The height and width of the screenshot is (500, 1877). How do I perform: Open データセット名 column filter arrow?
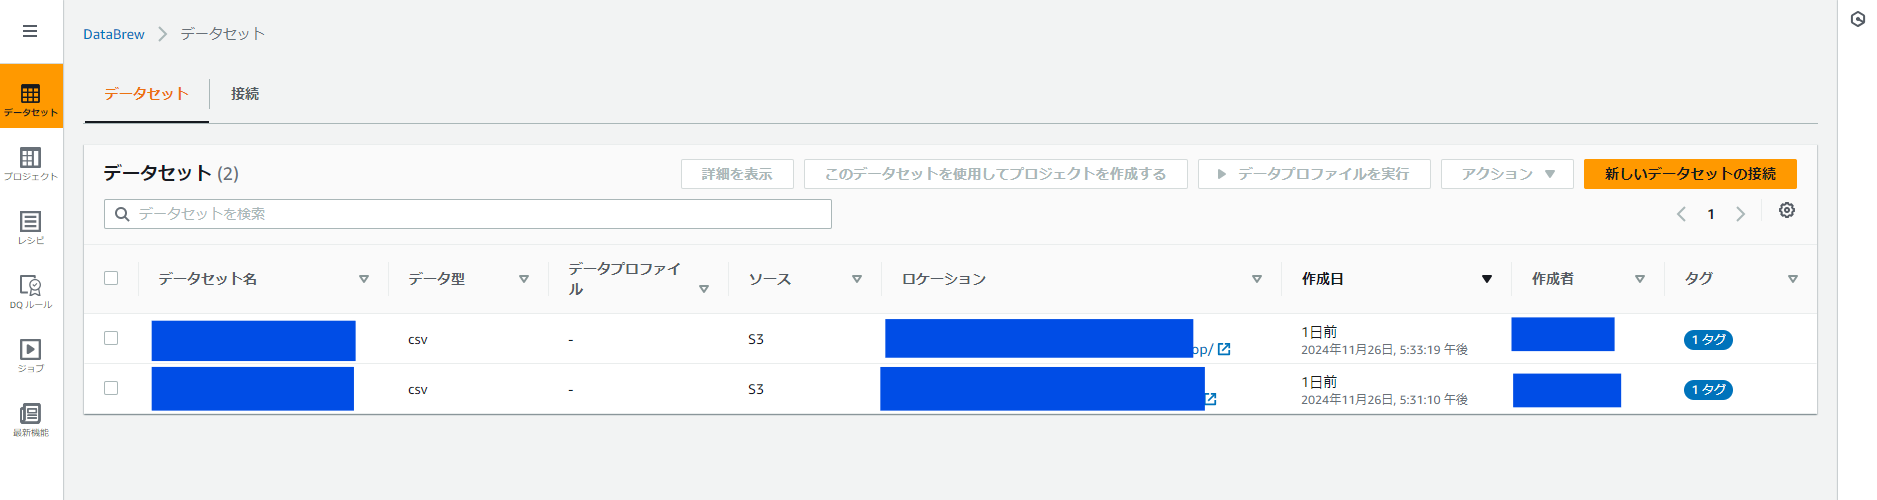[x=364, y=279]
